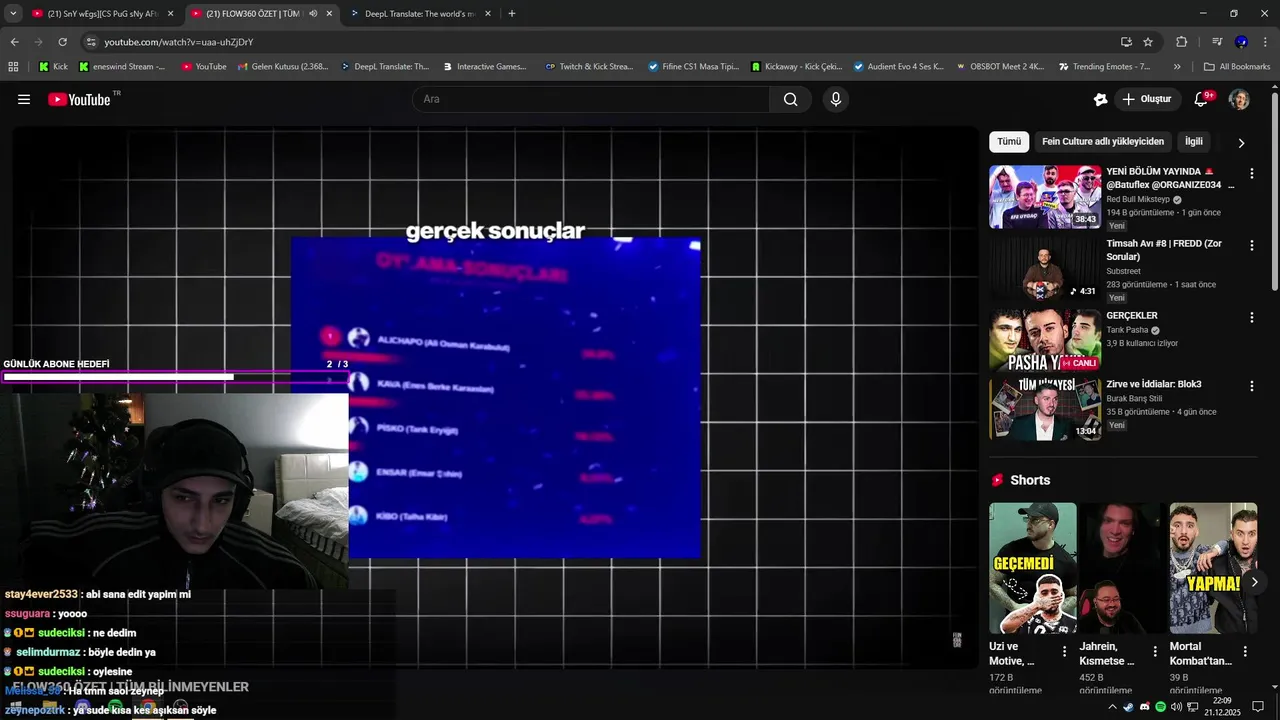Image resolution: width=1280 pixels, height=720 pixels.
Task: Open the Chrome three-dot menu
Action: point(1265,42)
